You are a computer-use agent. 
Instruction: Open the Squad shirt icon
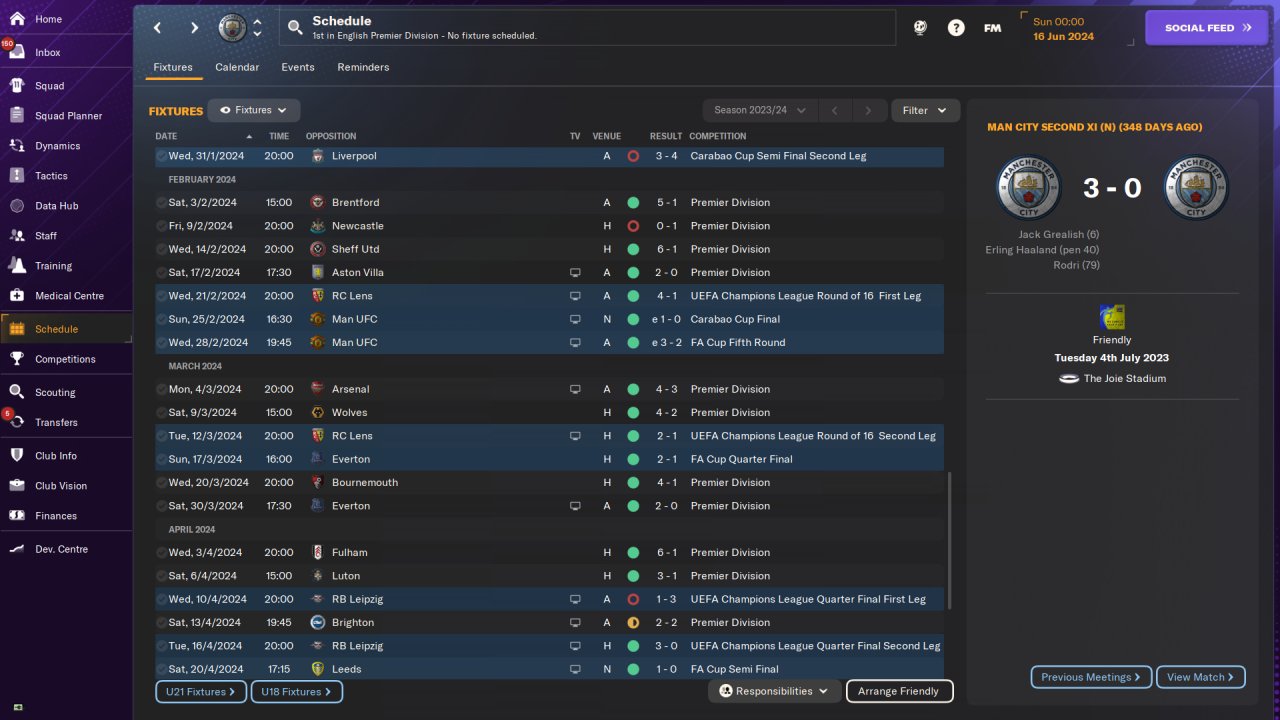[17, 86]
